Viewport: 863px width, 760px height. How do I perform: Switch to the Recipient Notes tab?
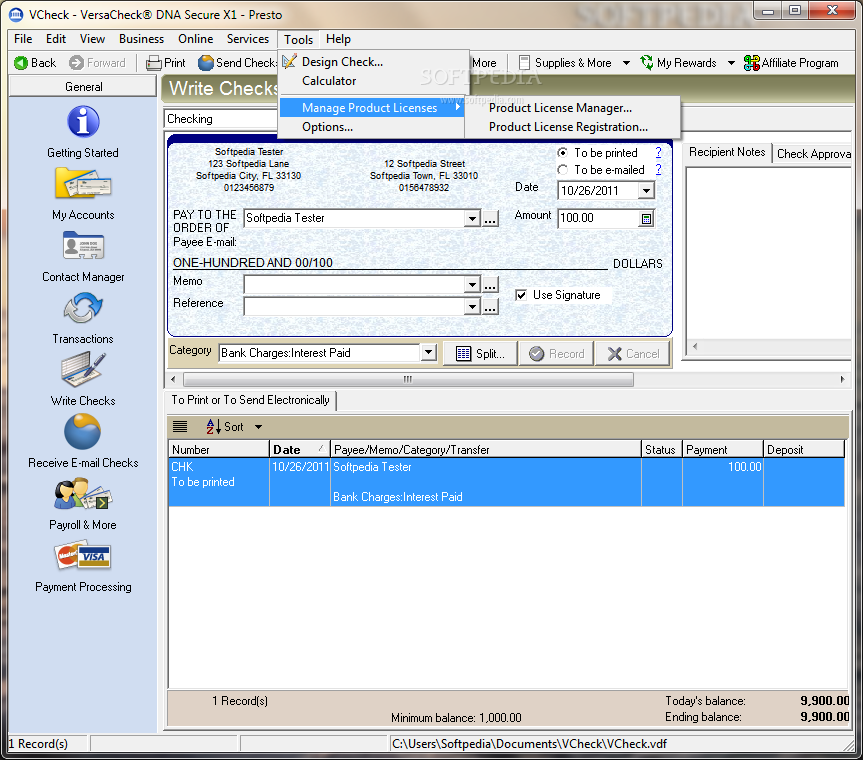coord(727,152)
